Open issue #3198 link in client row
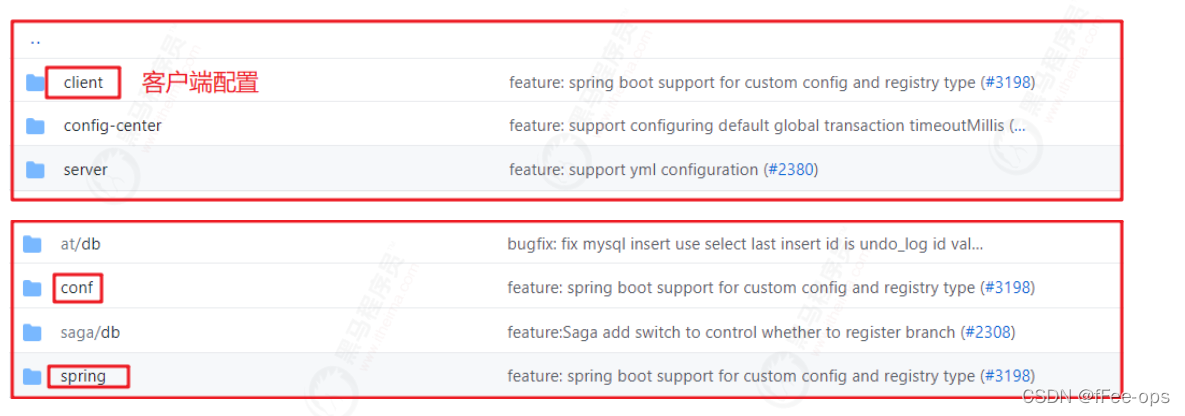The width and height of the screenshot is (1185, 416). click(1007, 83)
